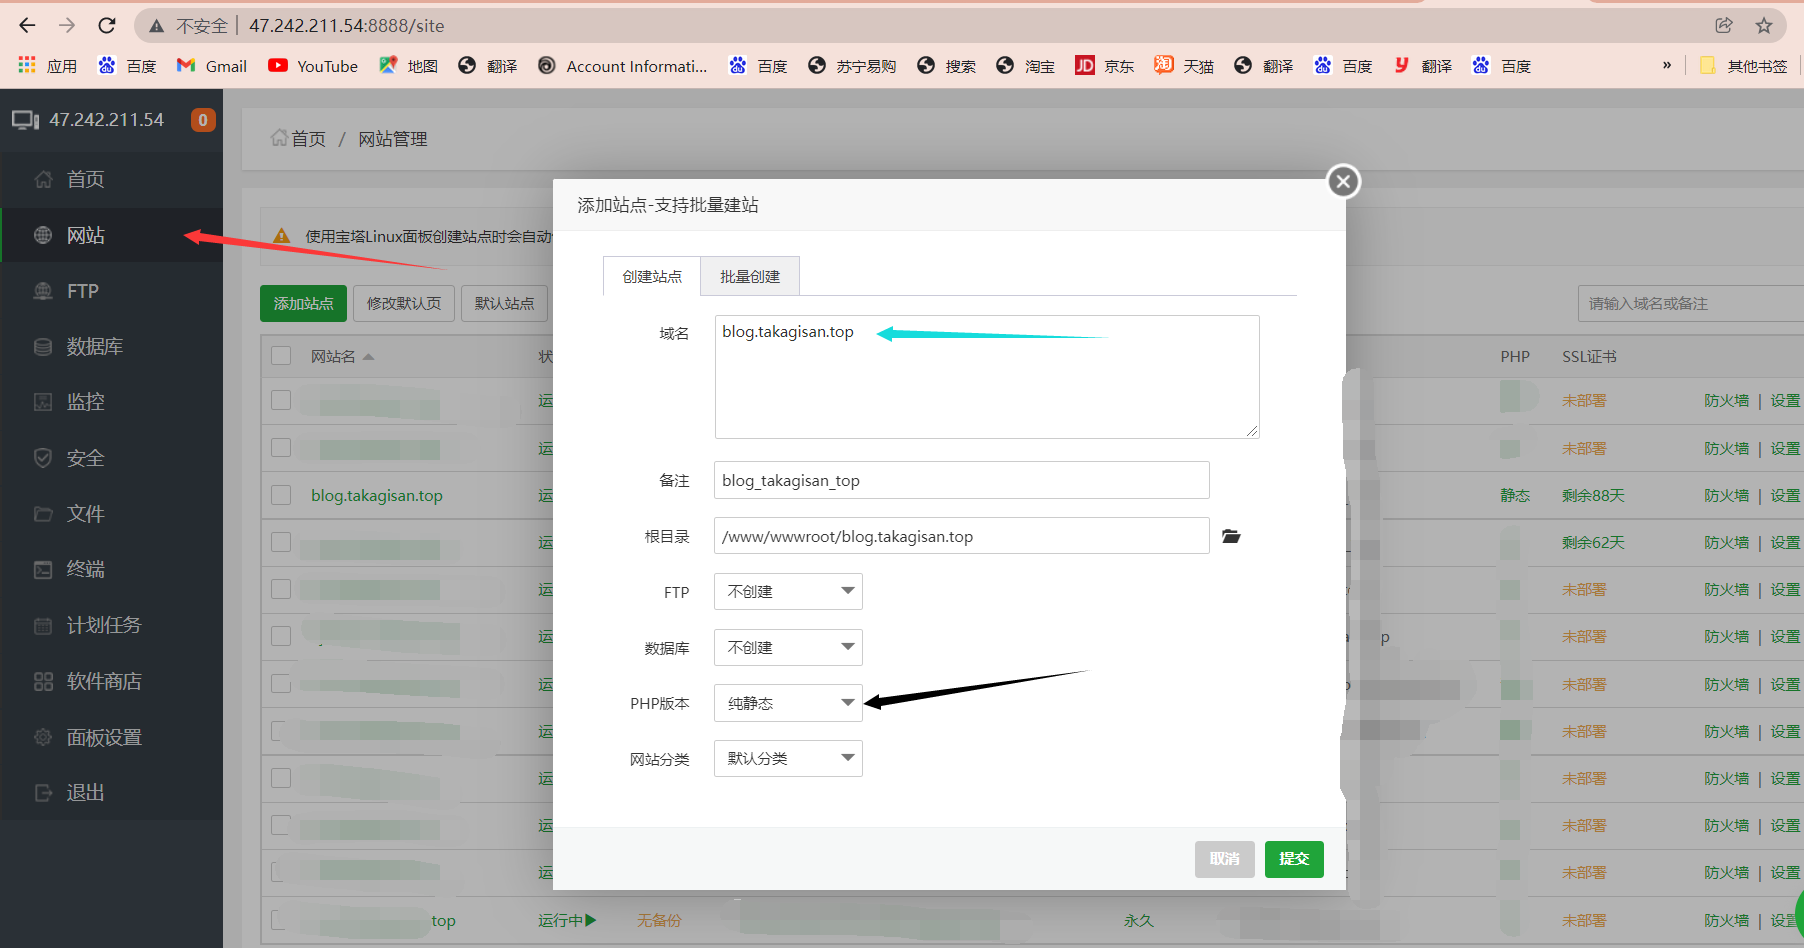1804x948 pixels.
Task: Click the 取消 cancel button
Action: 1225,859
